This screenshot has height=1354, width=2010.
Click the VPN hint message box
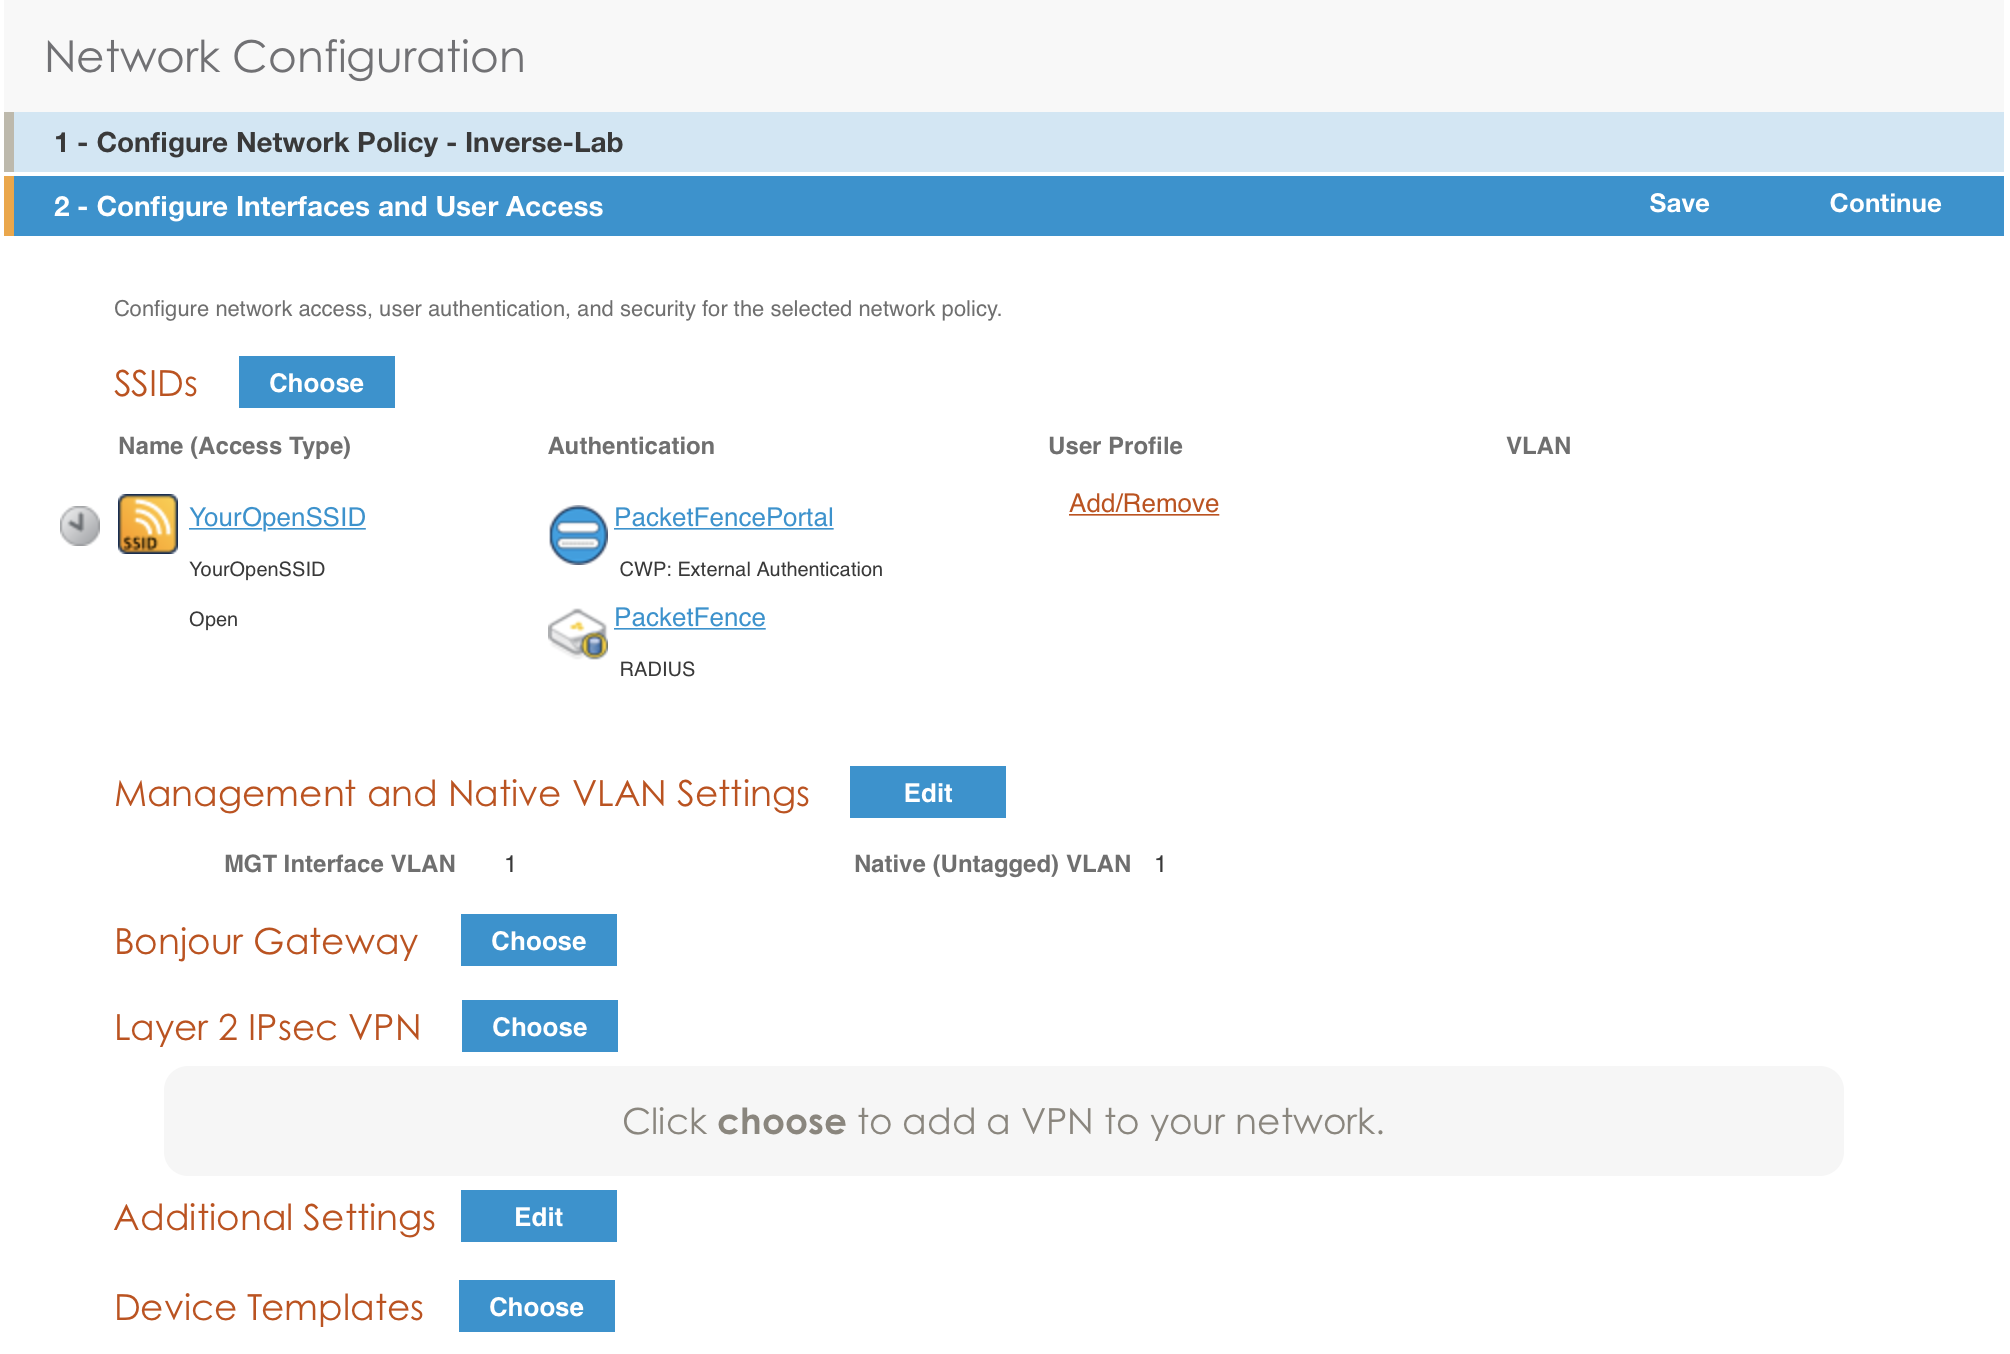[x=1003, y=1121]
